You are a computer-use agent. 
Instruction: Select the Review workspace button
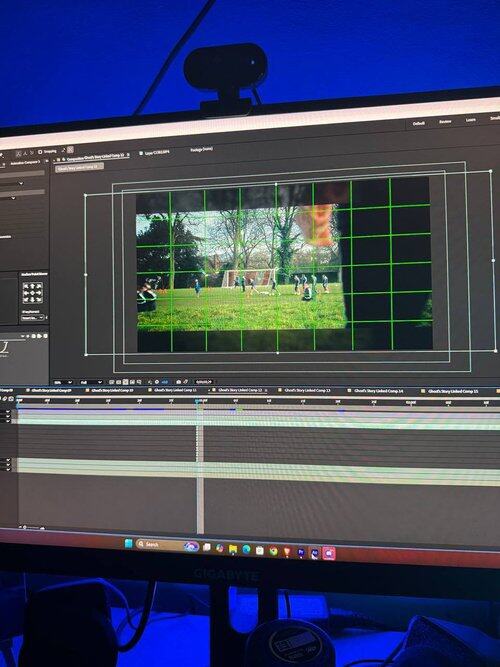(445, 122)
